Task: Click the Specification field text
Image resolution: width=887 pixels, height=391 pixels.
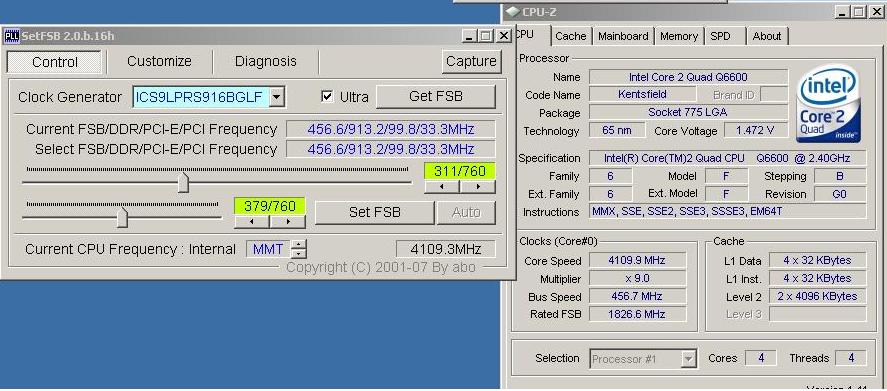Action: pyautogui.click(x=727, y=158)
